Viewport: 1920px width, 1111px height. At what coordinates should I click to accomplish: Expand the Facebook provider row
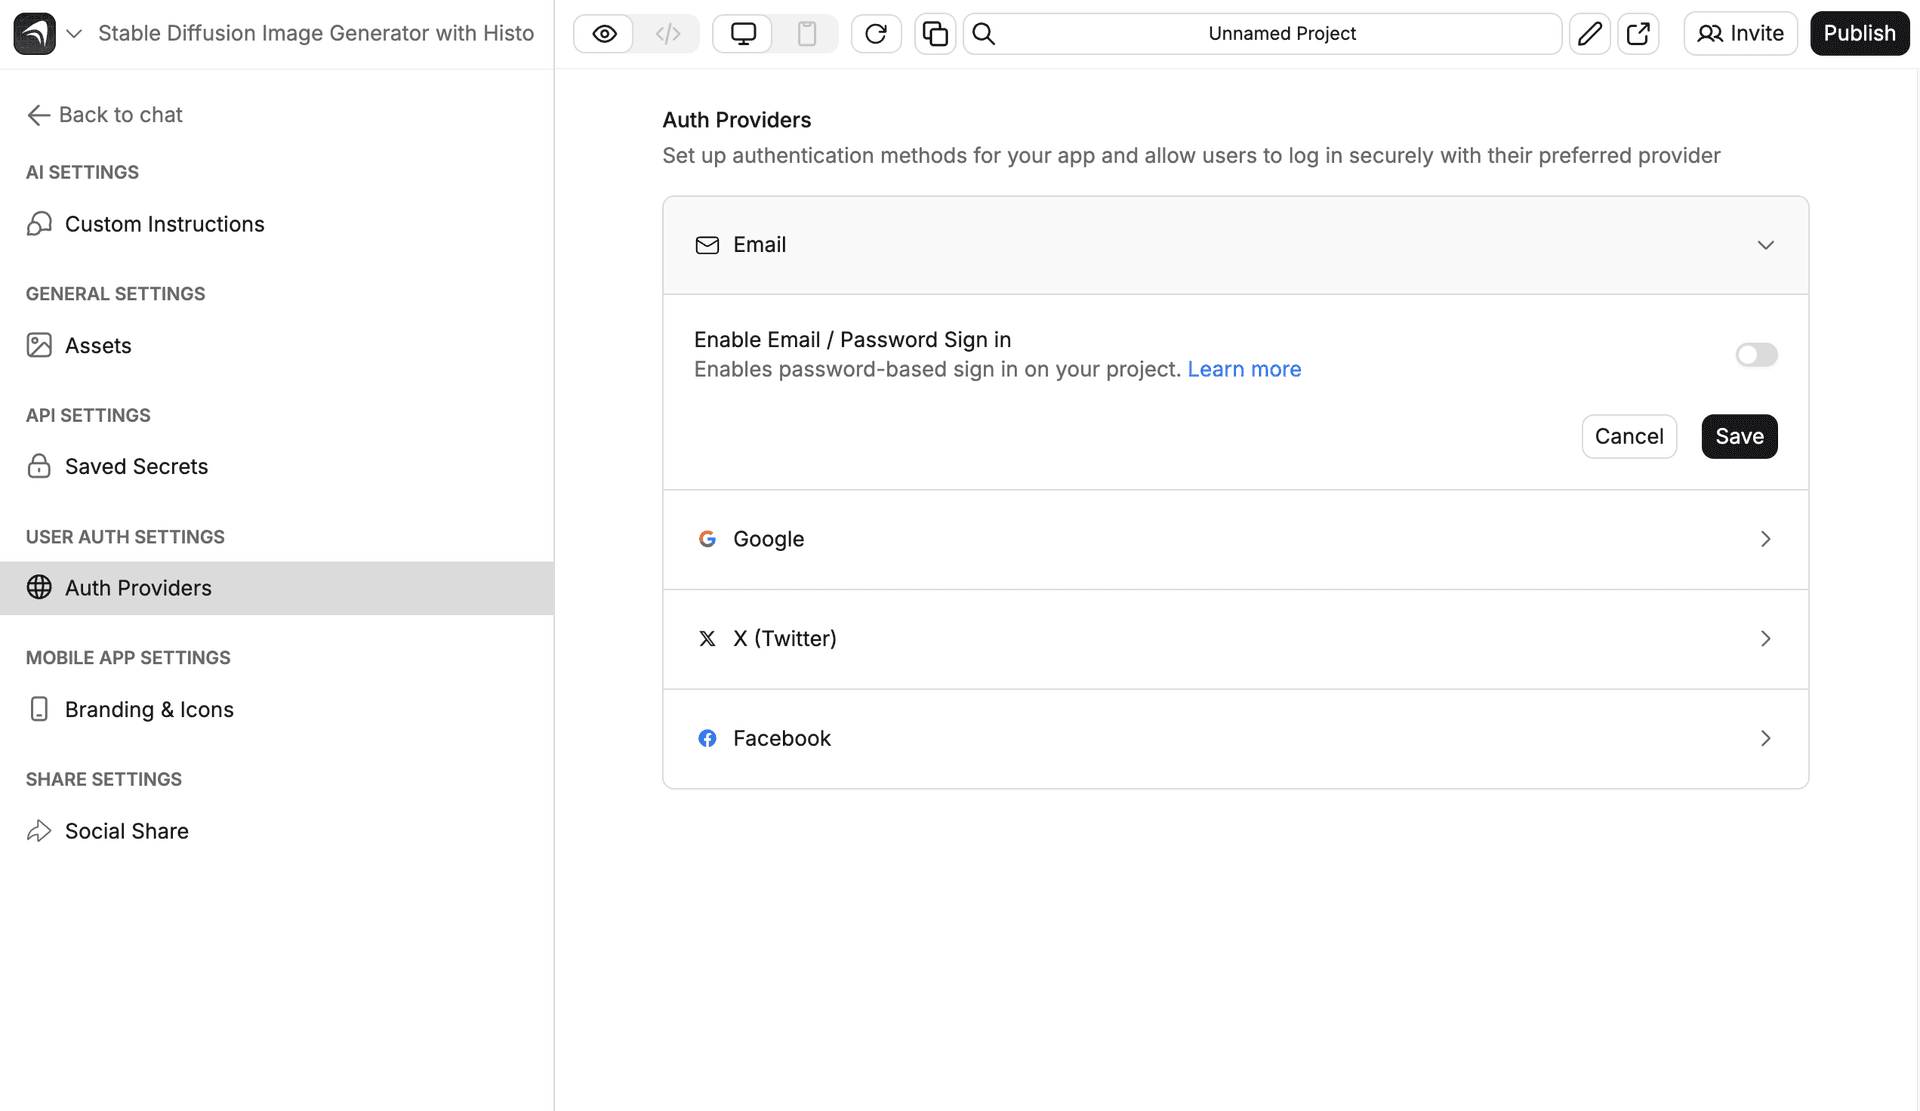point(1765,738)
